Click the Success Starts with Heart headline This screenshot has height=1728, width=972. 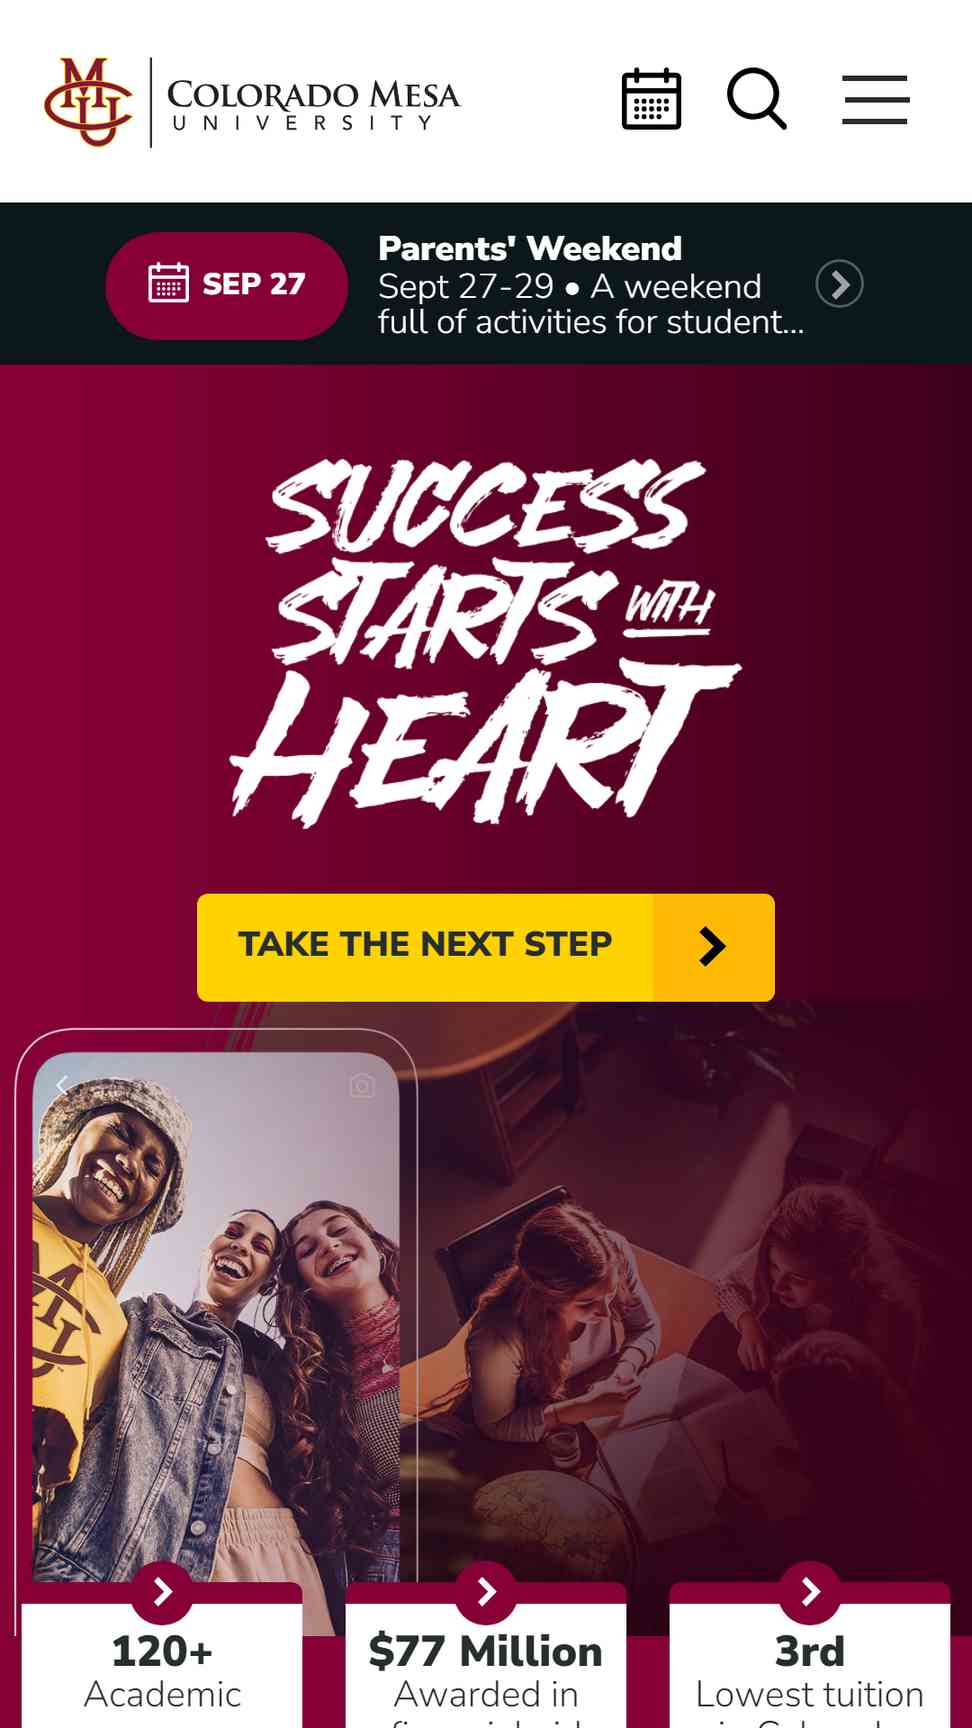(486, 642)
